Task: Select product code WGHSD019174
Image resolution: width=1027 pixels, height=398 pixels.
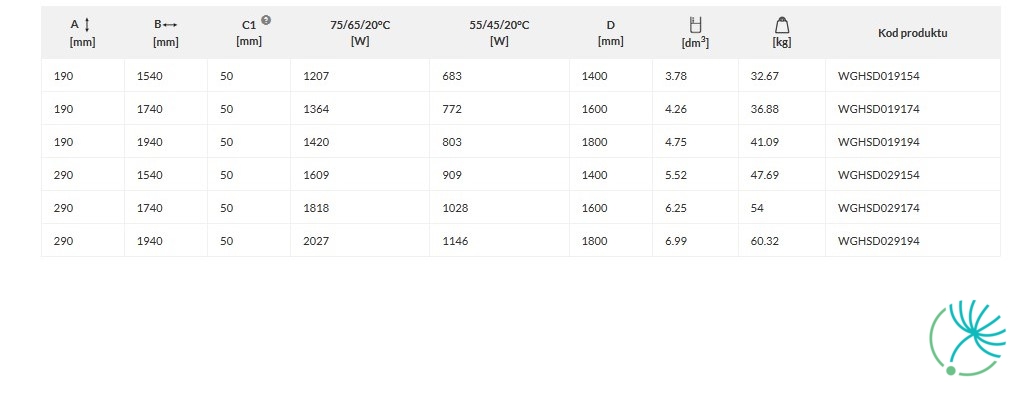Action: (x=879, y=109)
